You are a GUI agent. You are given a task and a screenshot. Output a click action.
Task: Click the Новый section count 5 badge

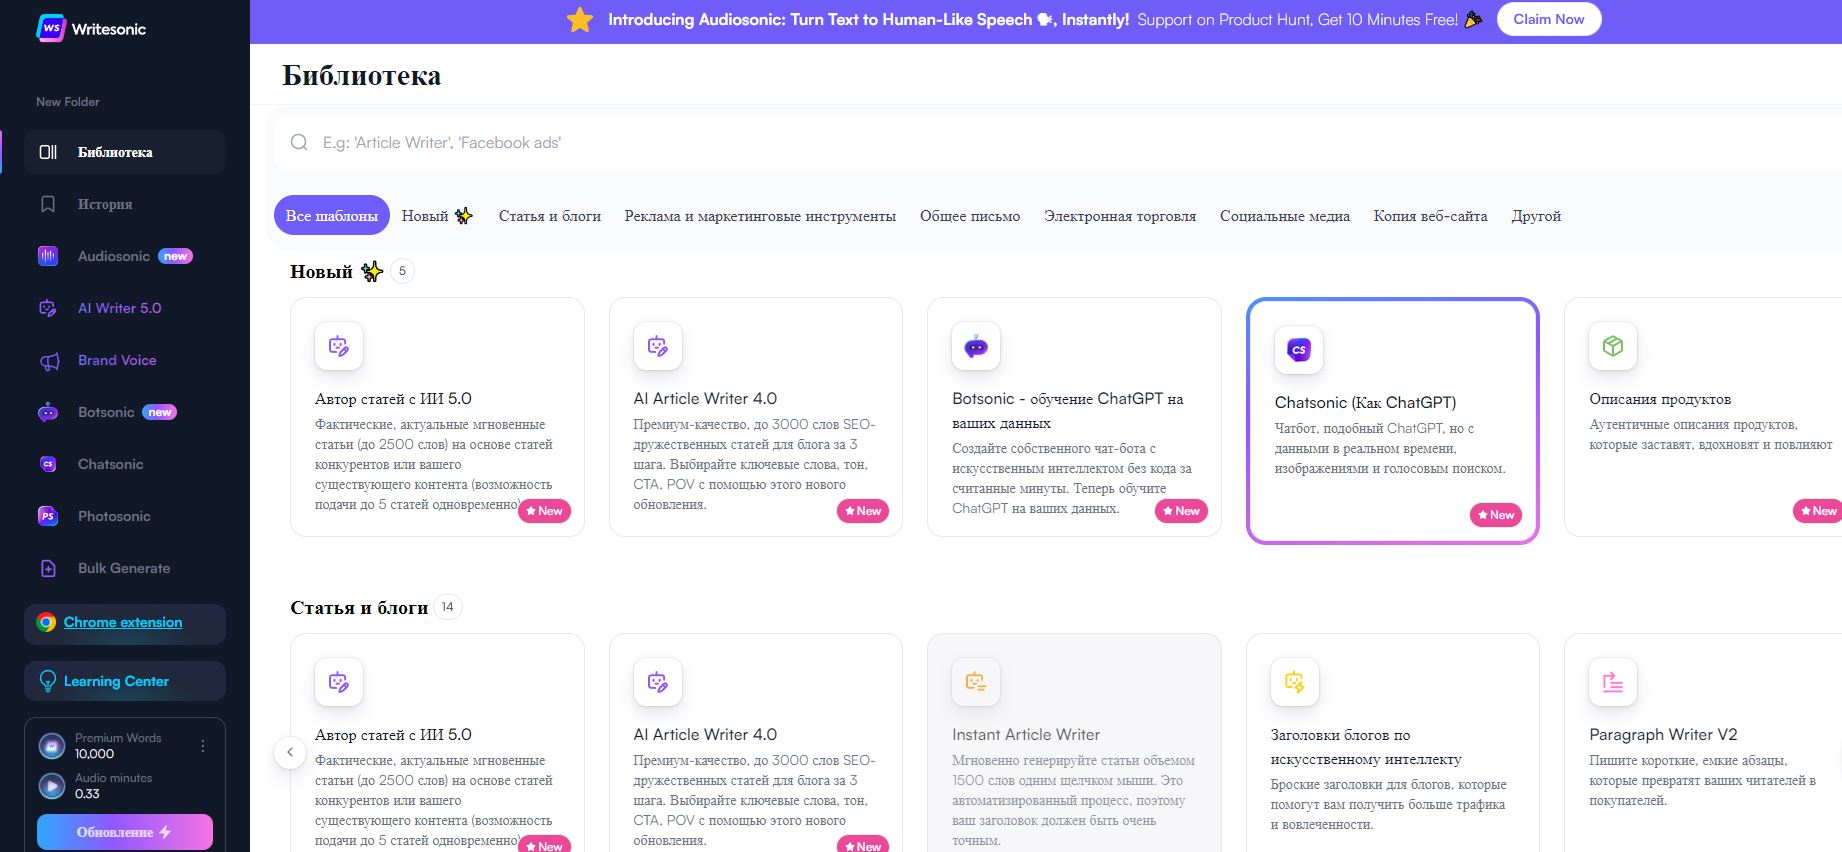point(402,271)
